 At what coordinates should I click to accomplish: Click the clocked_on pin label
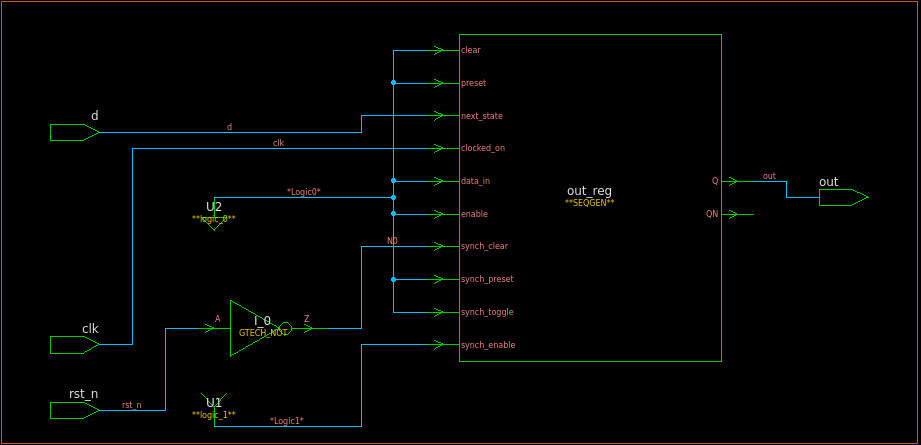(483, 148)
